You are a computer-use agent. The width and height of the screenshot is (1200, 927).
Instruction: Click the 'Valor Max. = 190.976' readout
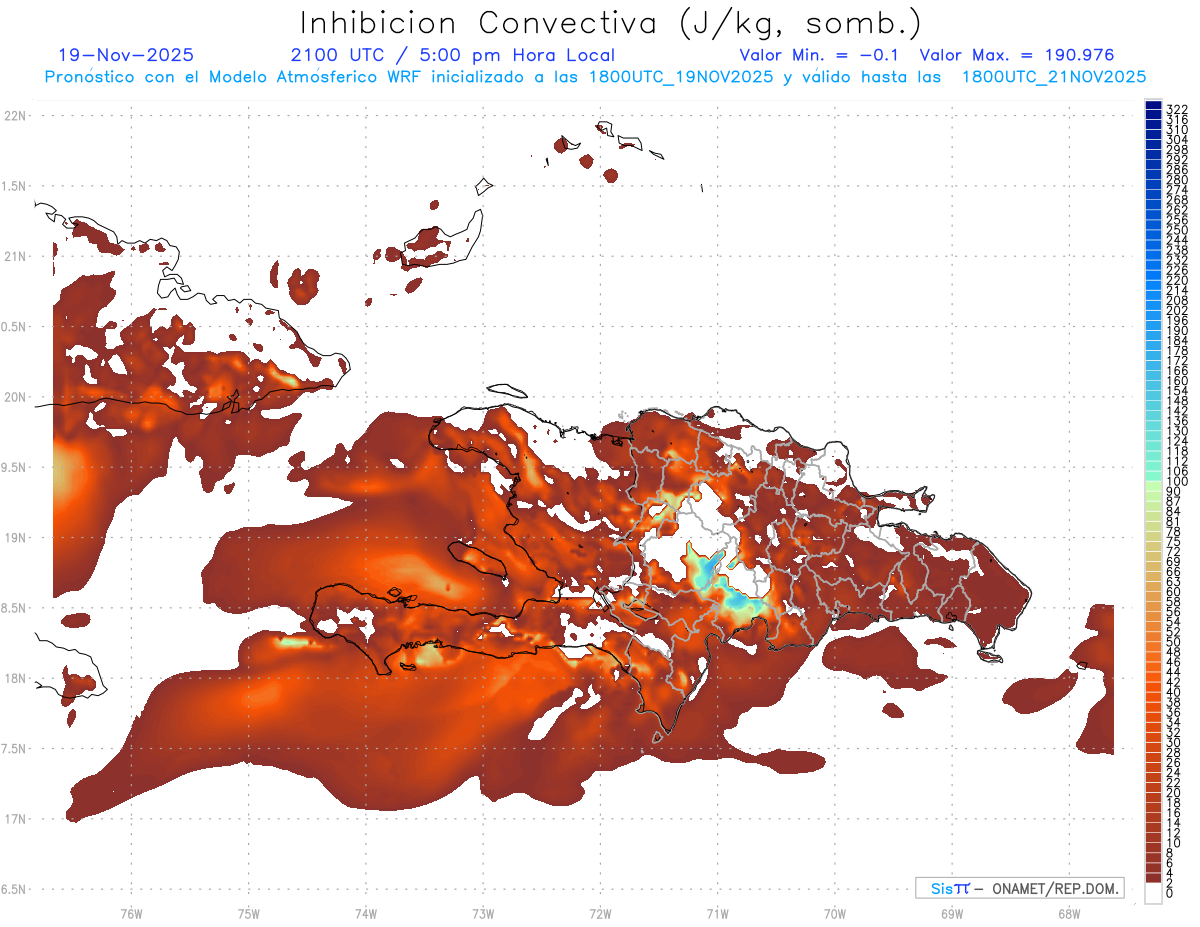1017,56
